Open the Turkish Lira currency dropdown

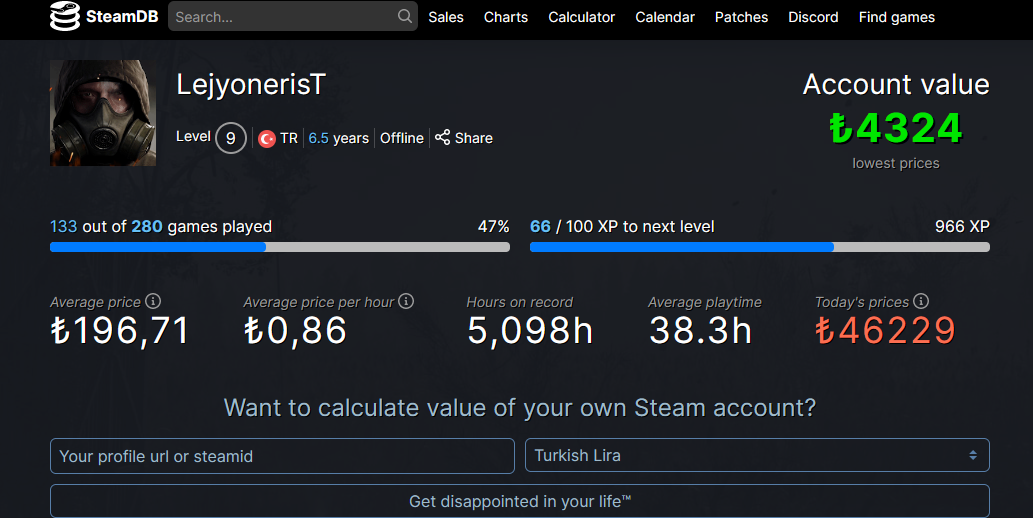click(757, 455)
